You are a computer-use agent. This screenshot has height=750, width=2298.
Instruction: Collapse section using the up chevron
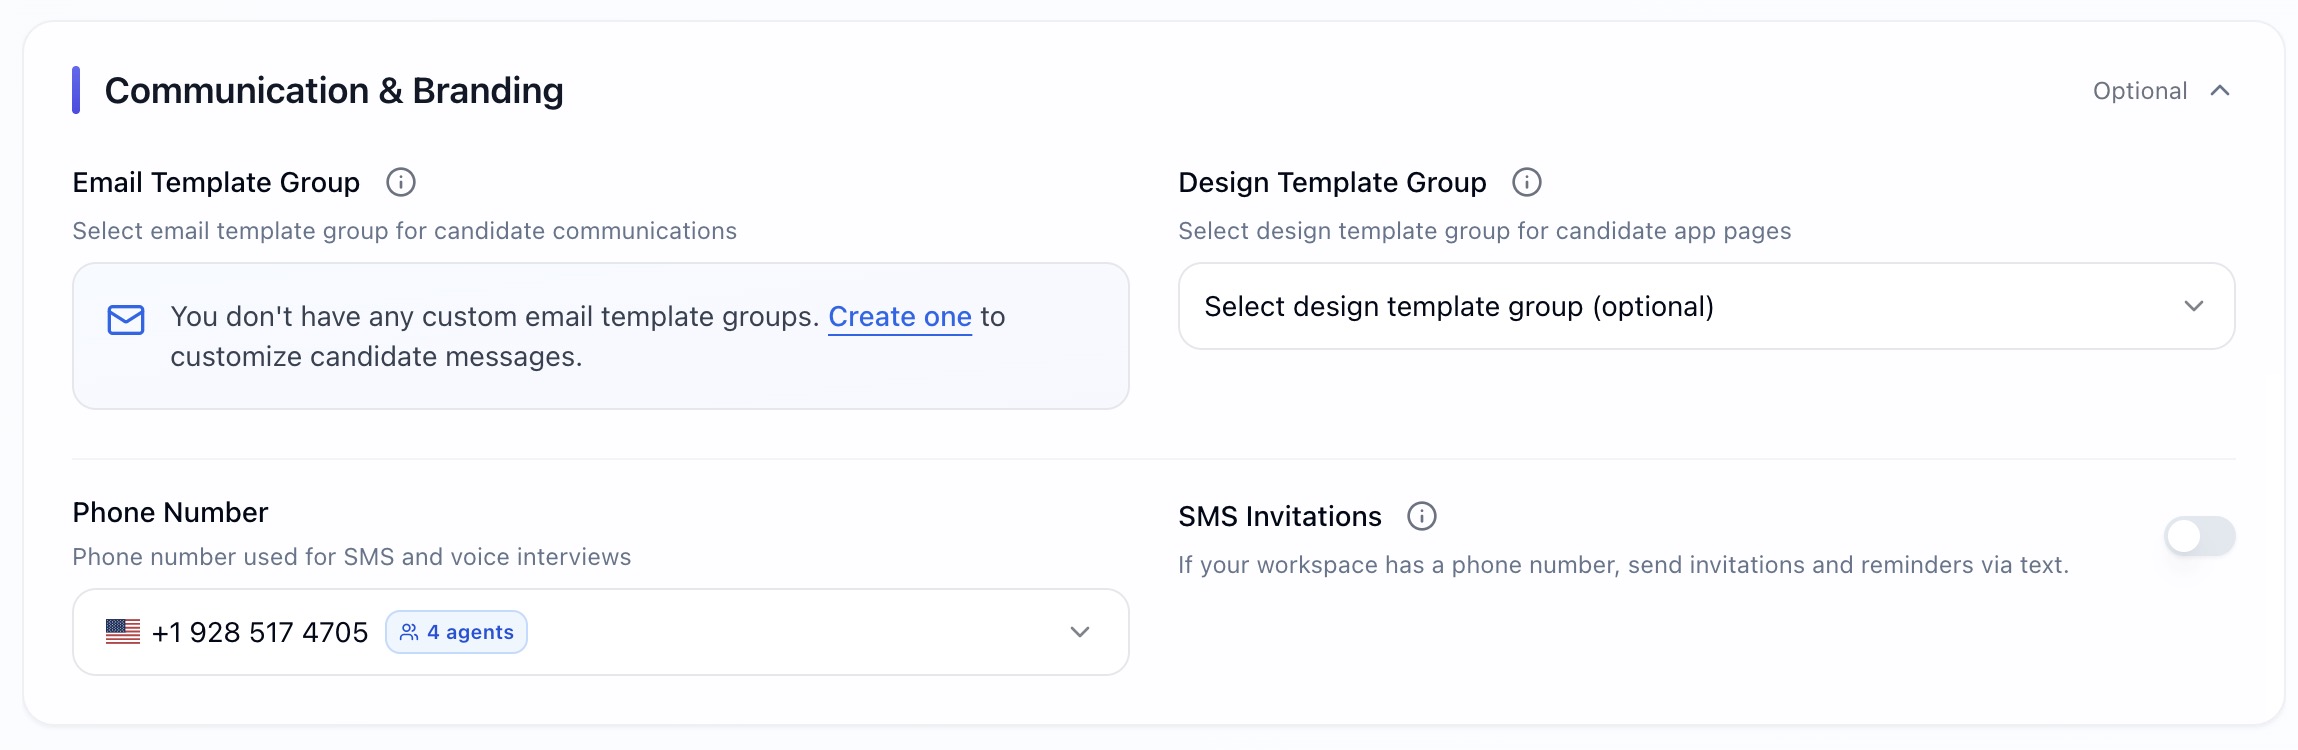[2220, 91]
